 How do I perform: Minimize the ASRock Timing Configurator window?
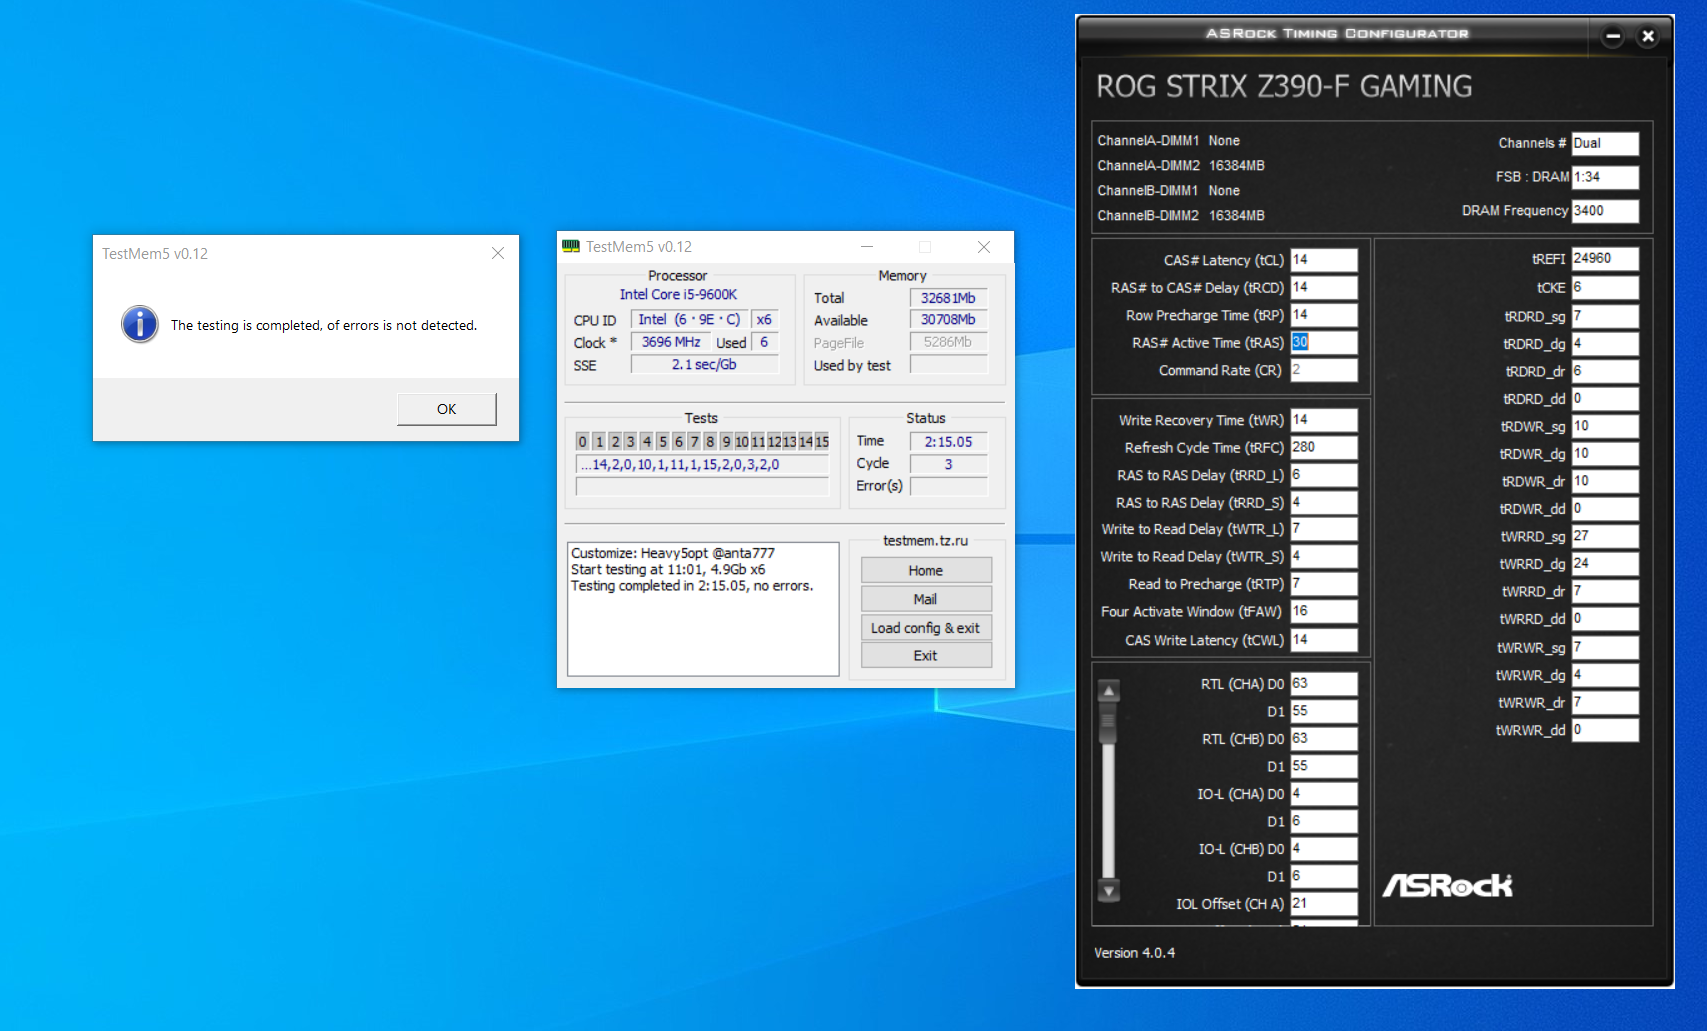point(1613,36)
